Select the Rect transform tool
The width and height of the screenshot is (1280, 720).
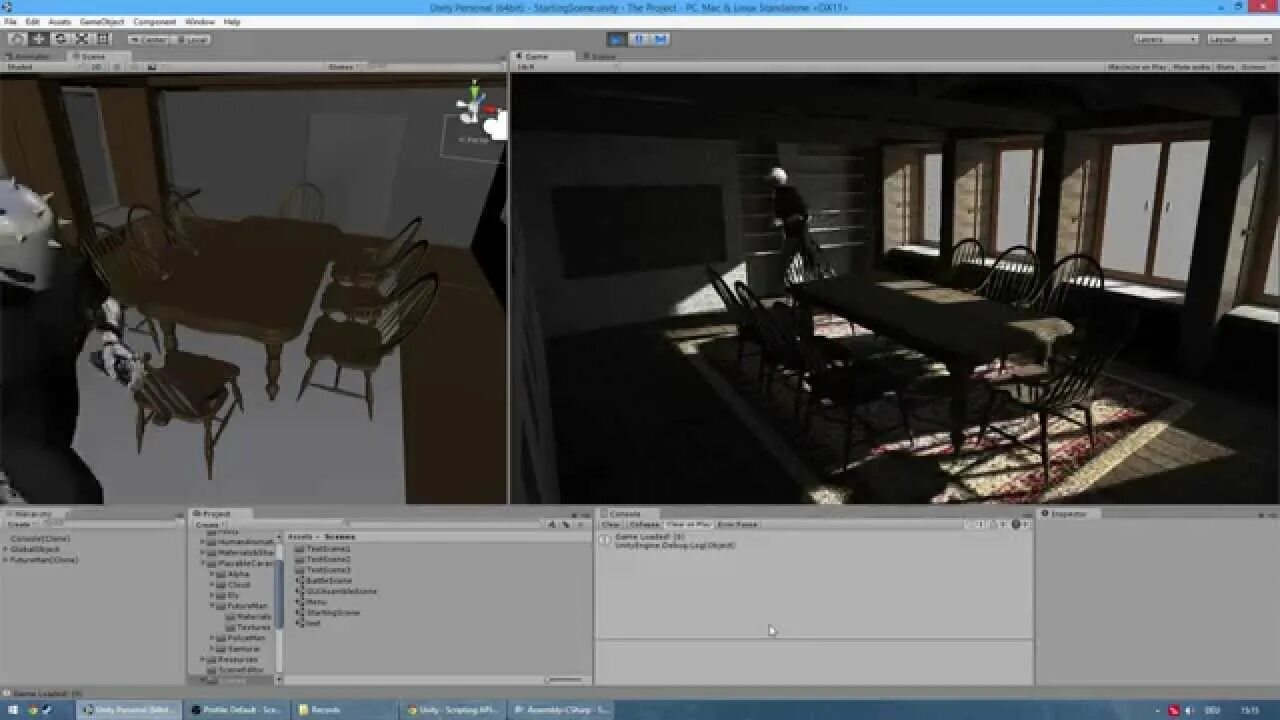click(x=103, y=39)
